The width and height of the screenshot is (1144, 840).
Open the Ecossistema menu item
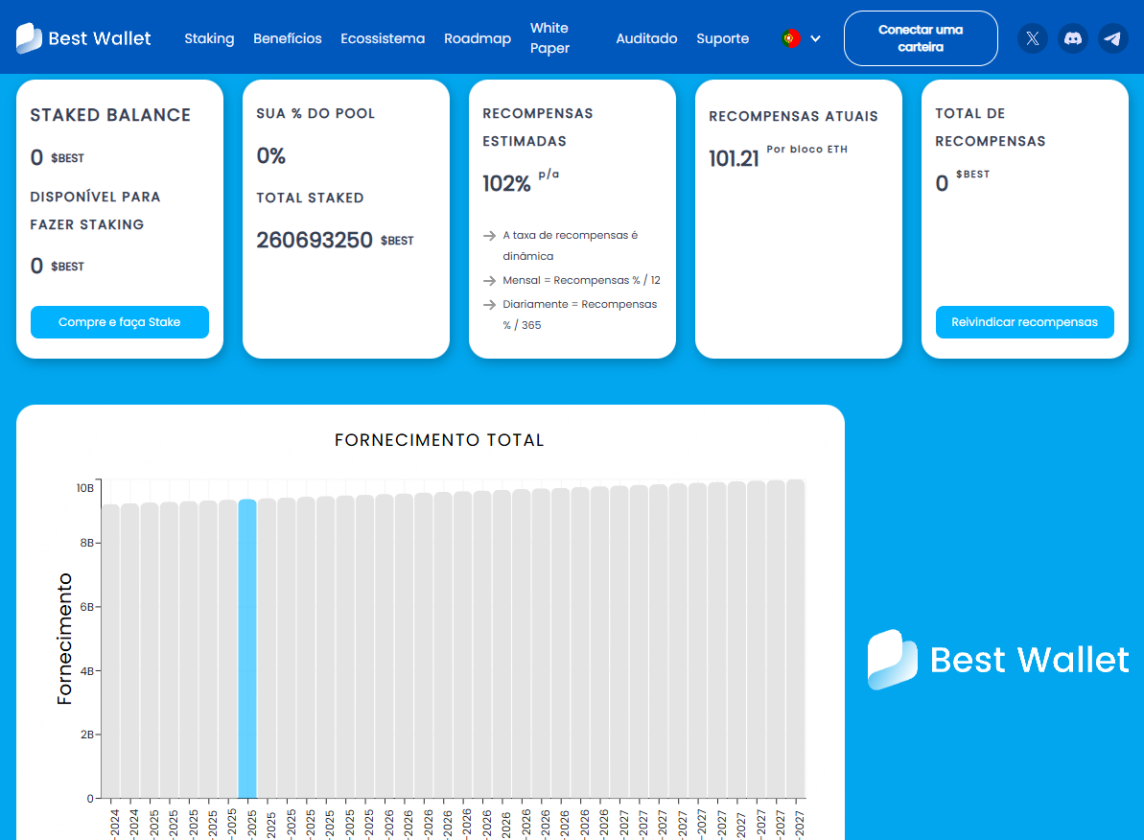point(382,38)
